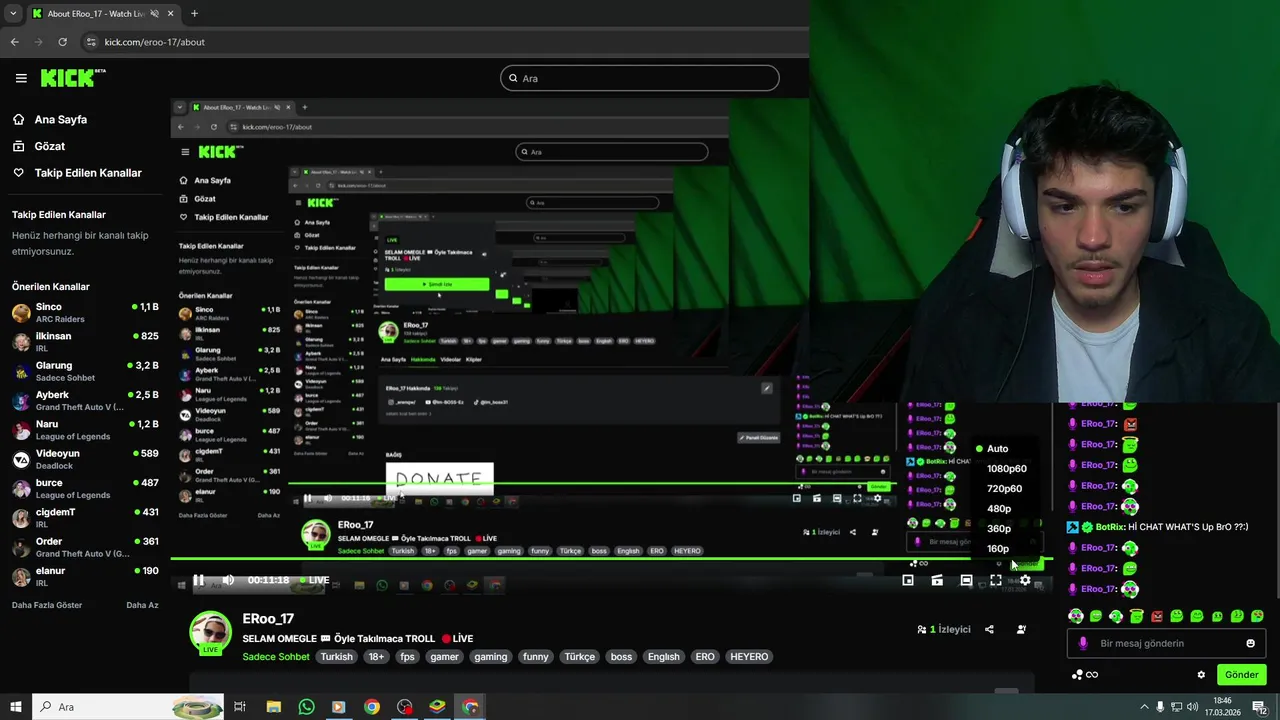The width and height of the screenshot is (1280, 720).
Task: Select 160p quality option
Action: pyautogui.click(x=998, y=549)
